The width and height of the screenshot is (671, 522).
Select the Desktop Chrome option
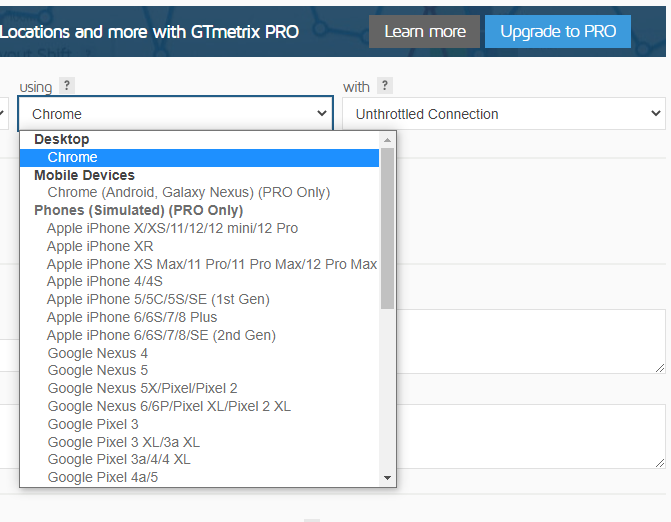199,157
